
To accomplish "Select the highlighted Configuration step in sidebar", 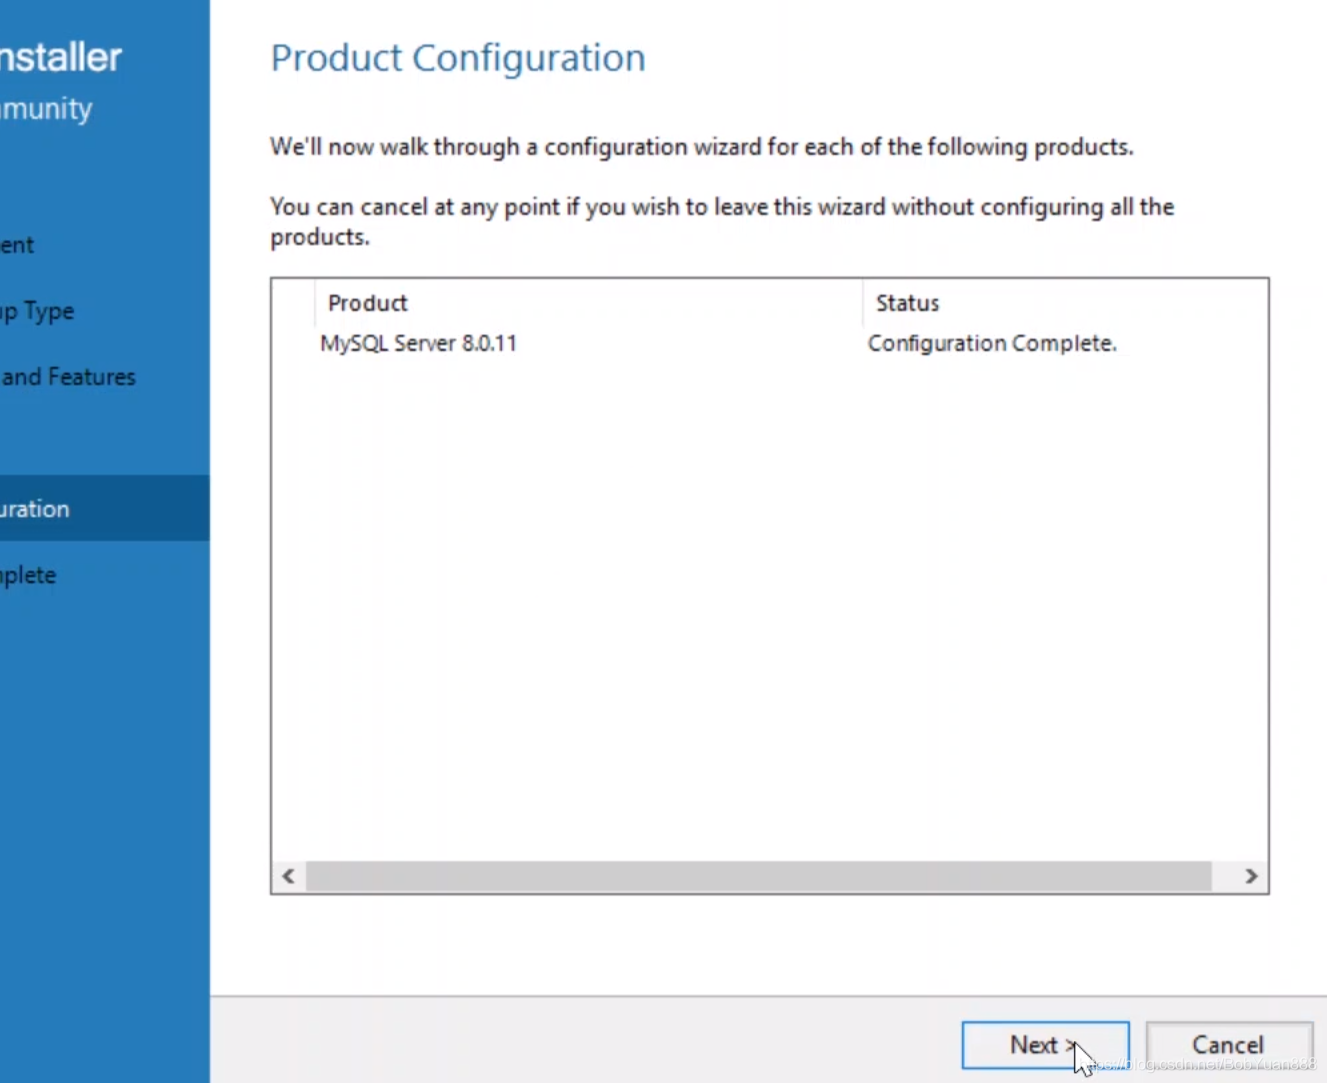I will coord(104,508).
